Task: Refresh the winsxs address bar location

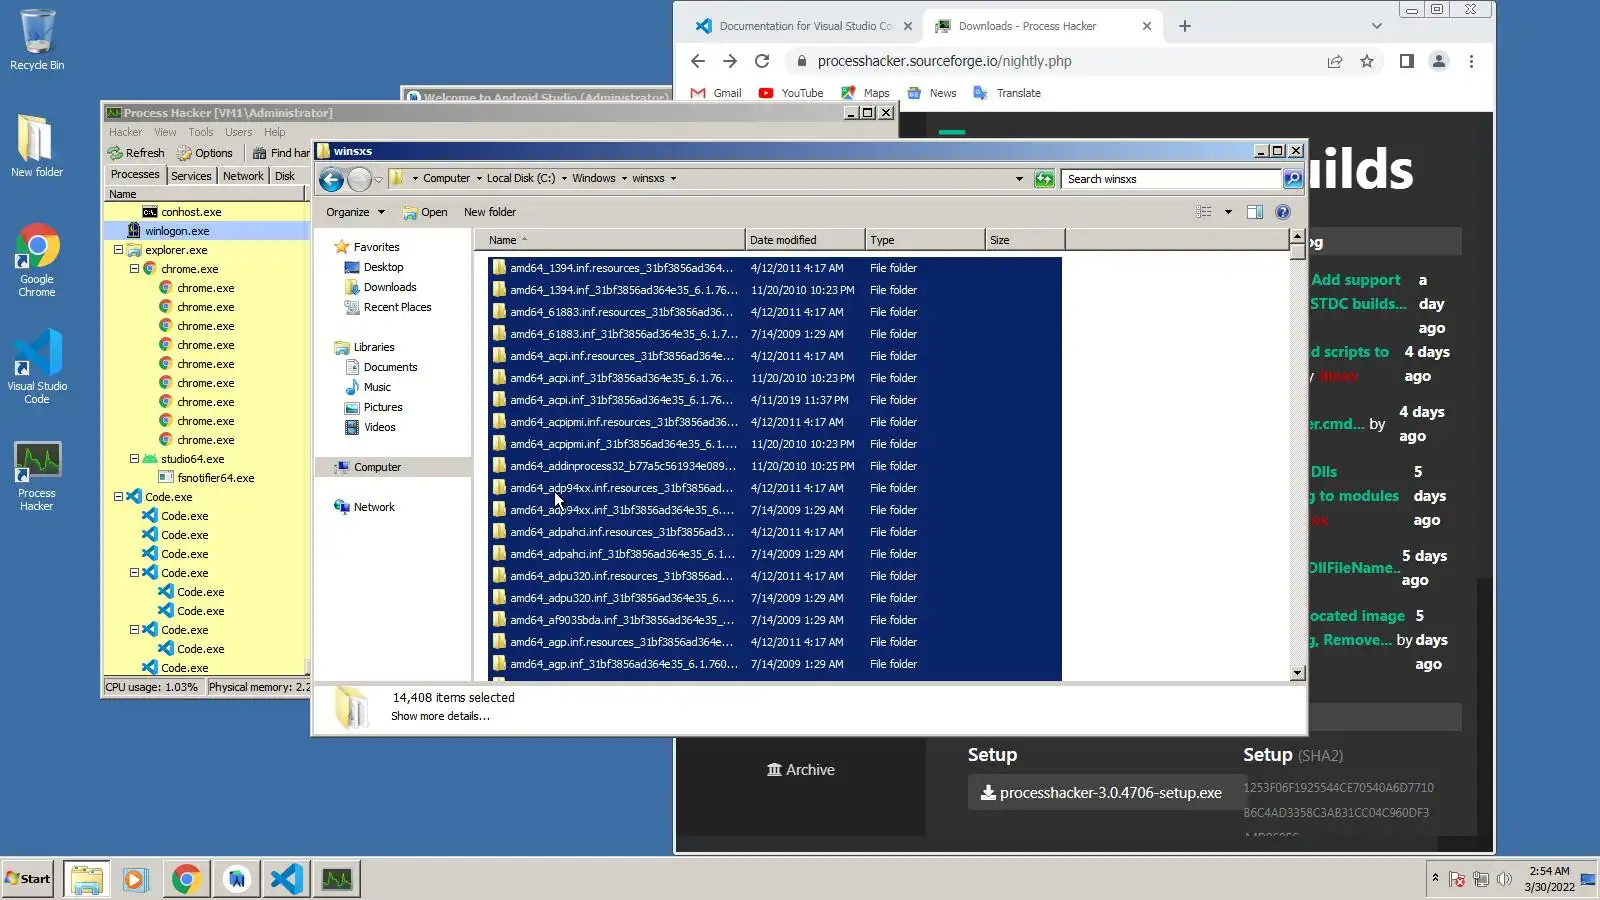Action: (1044, 179)
